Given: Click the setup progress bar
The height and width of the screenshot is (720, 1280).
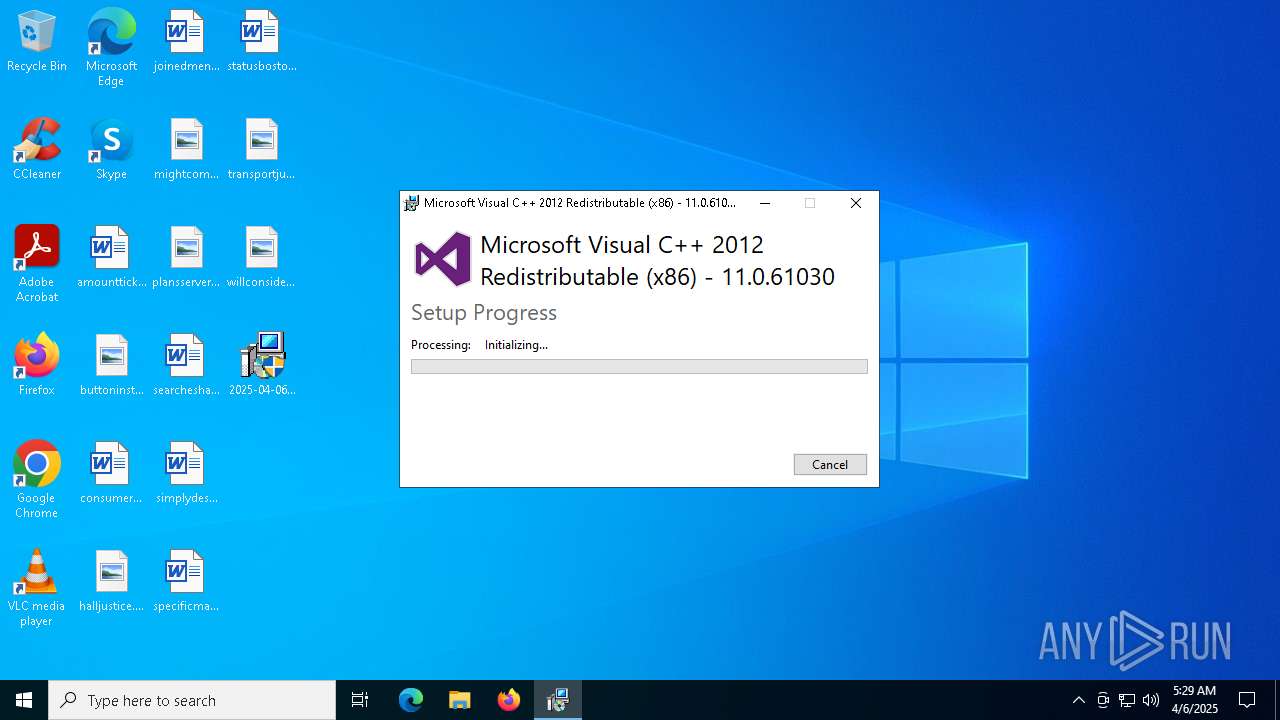Looking at the screenshot, I should (x=639, y=367).
